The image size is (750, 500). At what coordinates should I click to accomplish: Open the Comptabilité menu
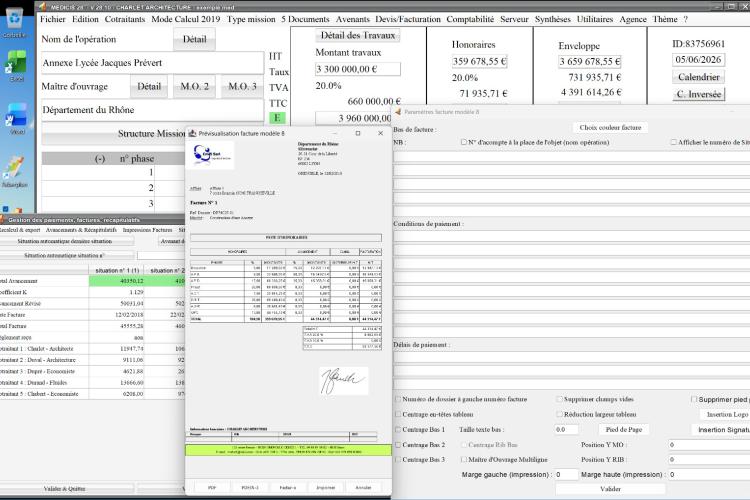(470, 20)
